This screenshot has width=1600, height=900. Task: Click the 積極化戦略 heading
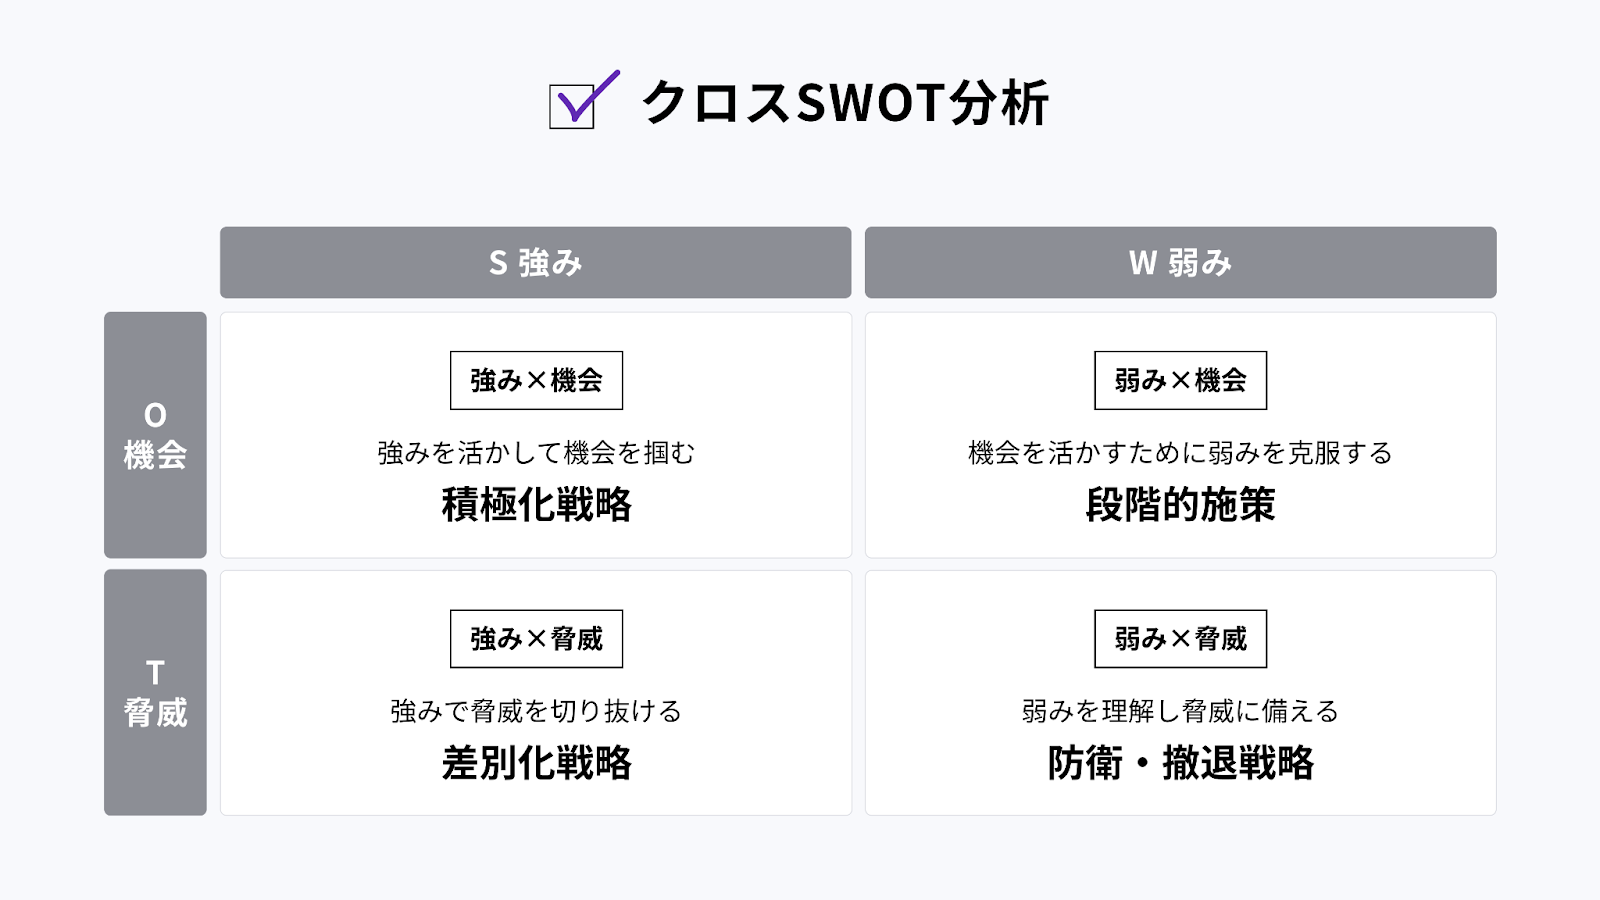point(536,505)
